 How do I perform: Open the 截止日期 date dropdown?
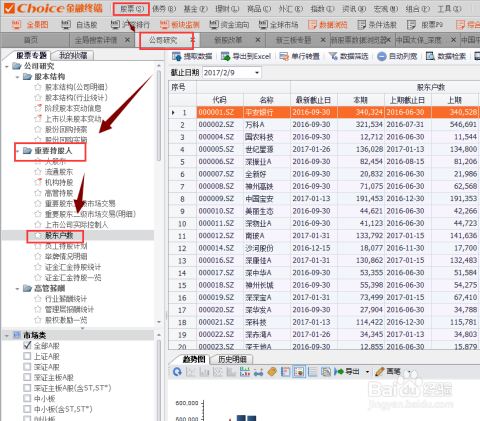click(257, 73)
